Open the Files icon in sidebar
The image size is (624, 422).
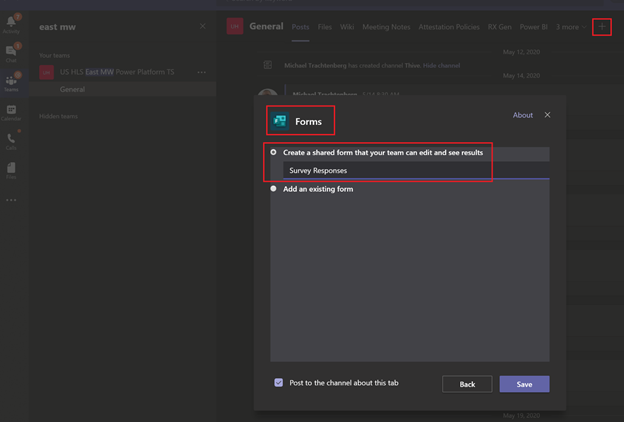click(11, 170)
